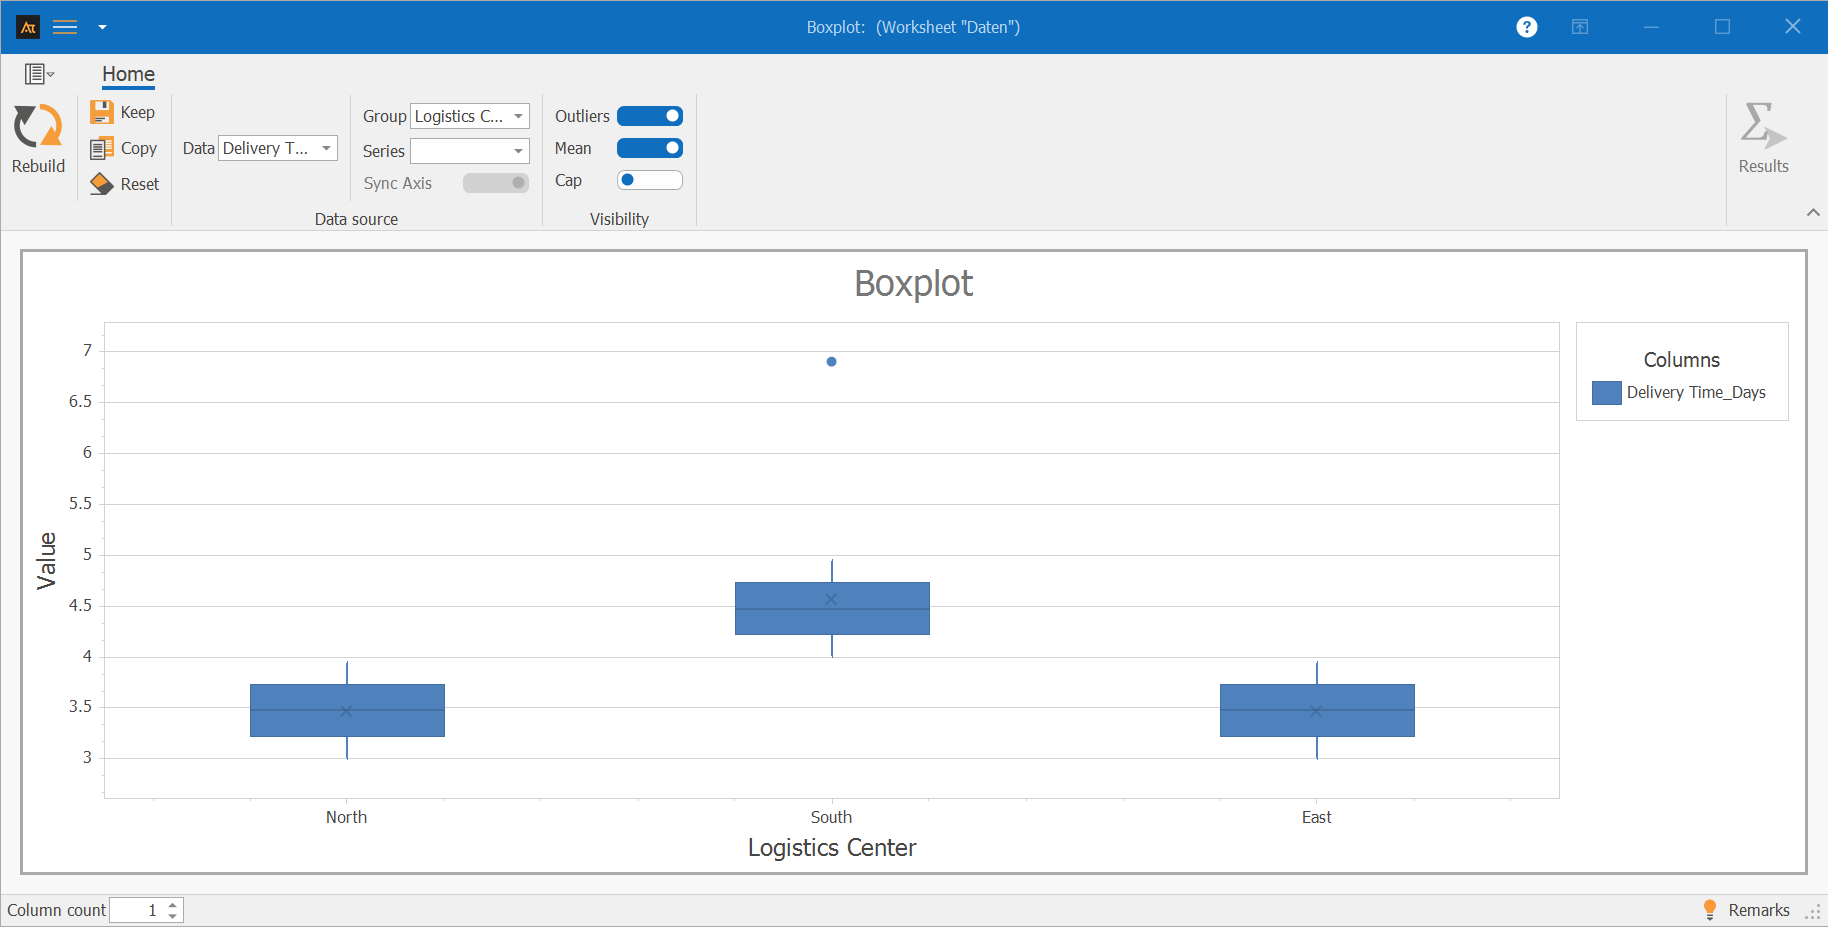Image resolution: width=1828 pixels, height=927 pixels.
Task: Click the help question mark icon
Action: click(1526, 27)
